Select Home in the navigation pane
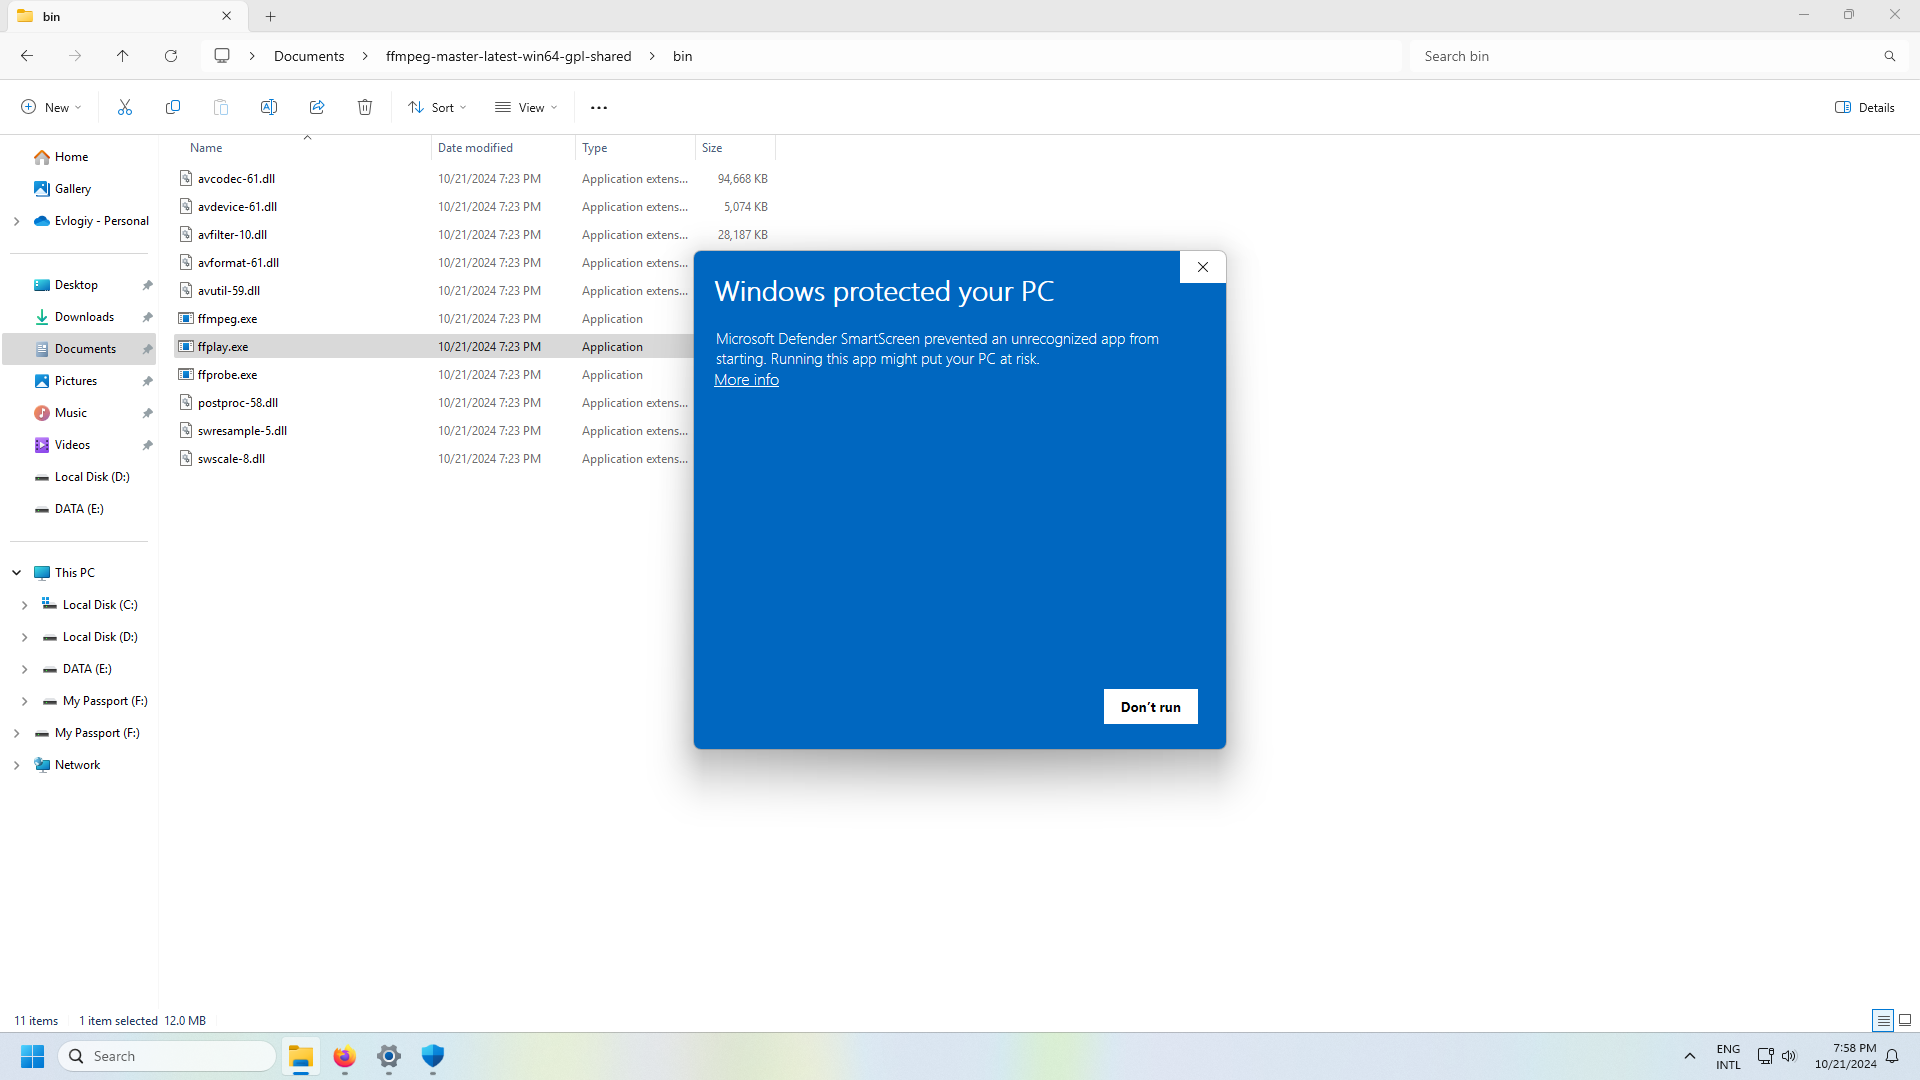1920x1080 pixels. [71, 157]
